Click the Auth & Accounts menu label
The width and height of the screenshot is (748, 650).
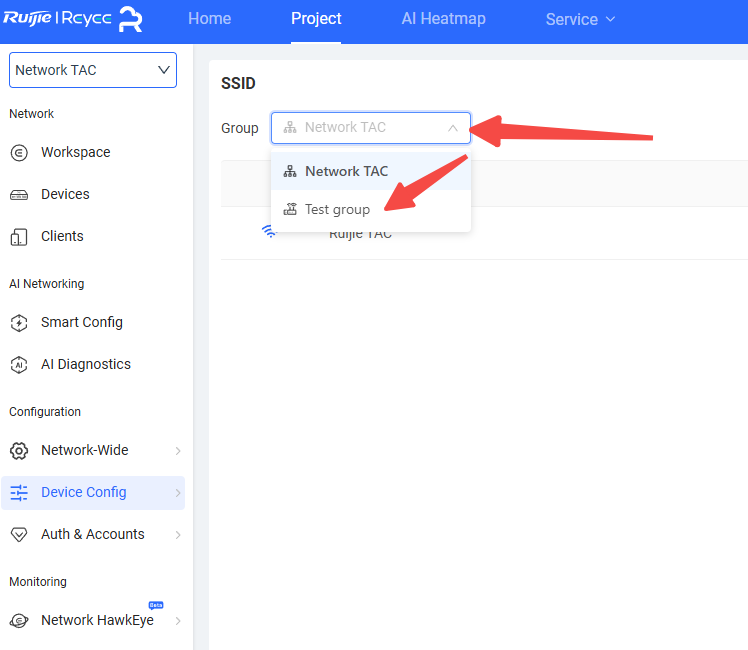93,534
